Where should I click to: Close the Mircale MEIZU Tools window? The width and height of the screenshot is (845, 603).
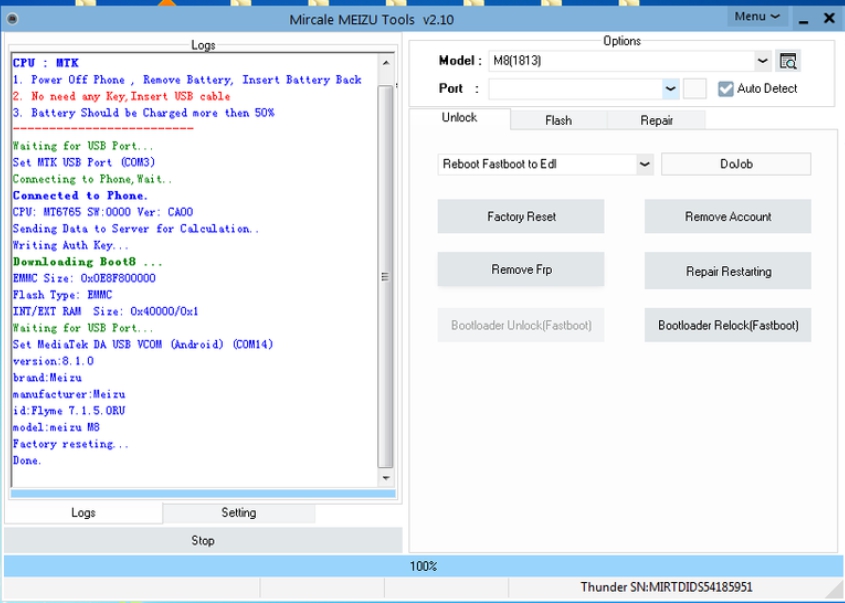(829, 18)
